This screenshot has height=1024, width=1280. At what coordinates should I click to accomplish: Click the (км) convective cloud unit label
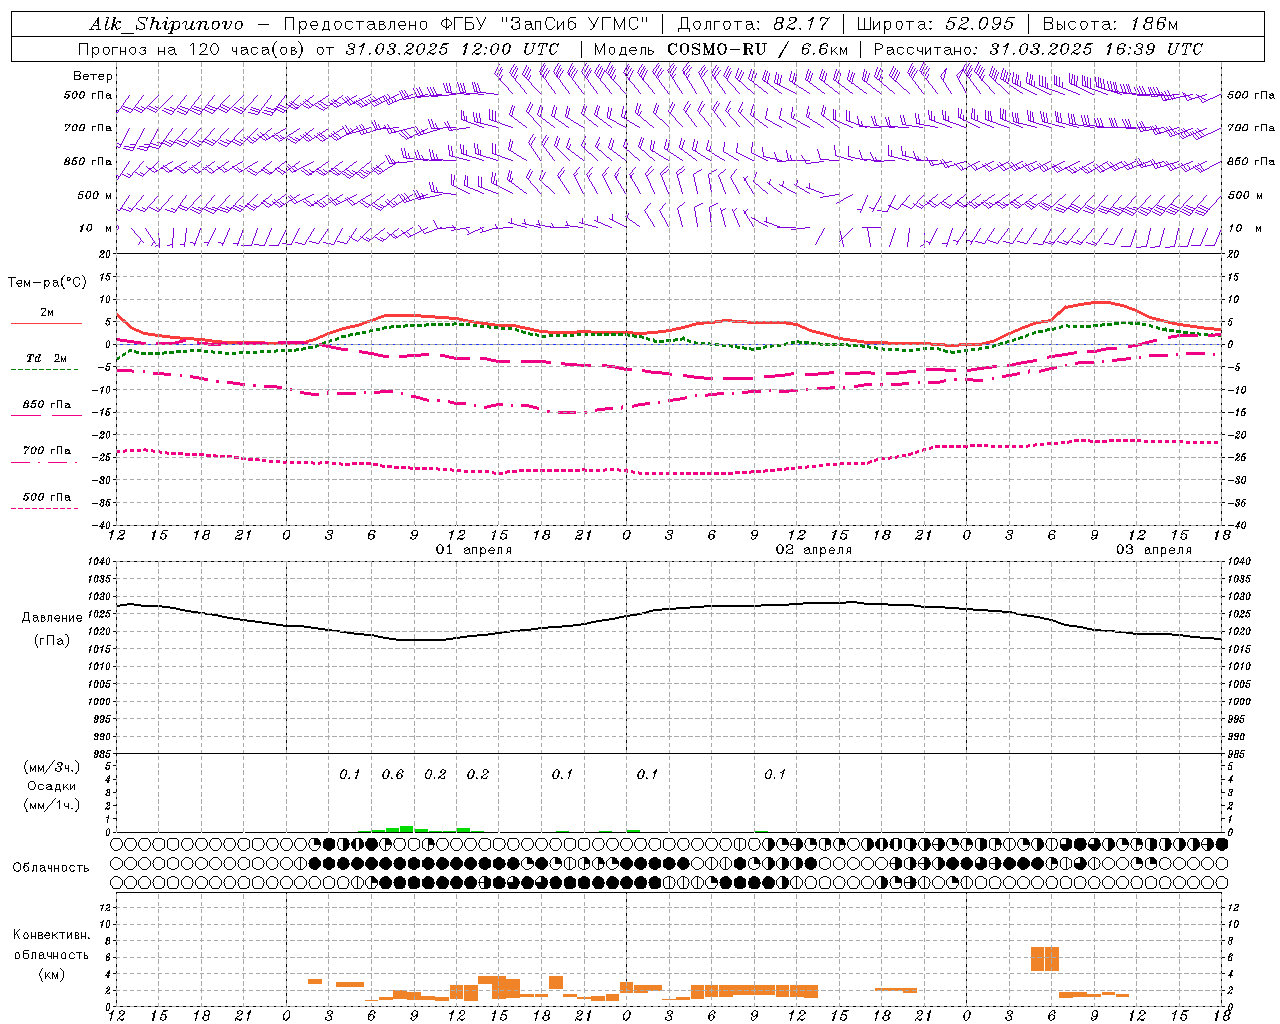pyautogui.click(x=52, y=974)
